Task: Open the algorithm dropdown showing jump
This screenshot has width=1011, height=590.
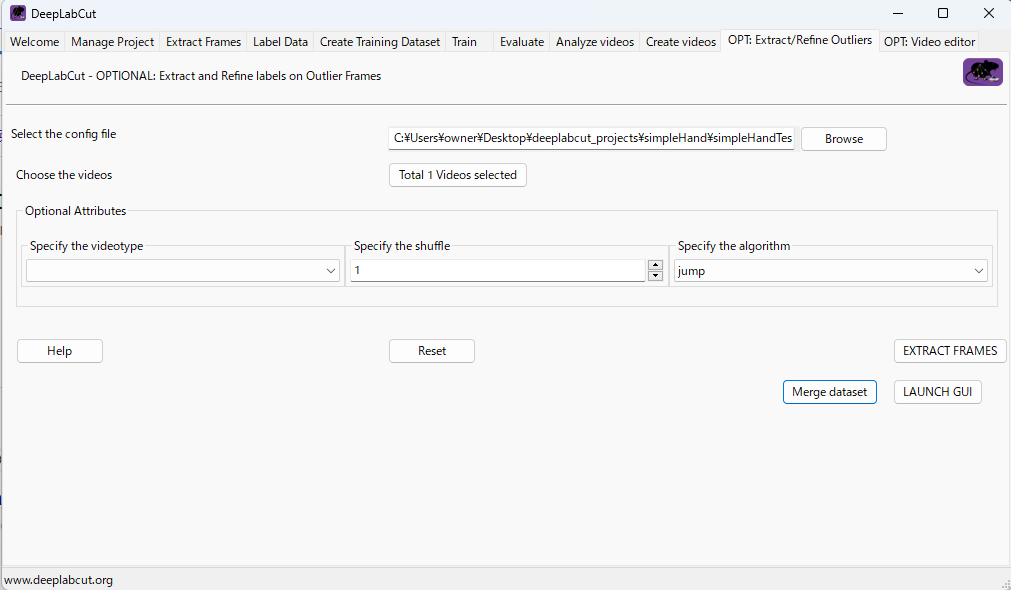Action: [x=830, y=271]
